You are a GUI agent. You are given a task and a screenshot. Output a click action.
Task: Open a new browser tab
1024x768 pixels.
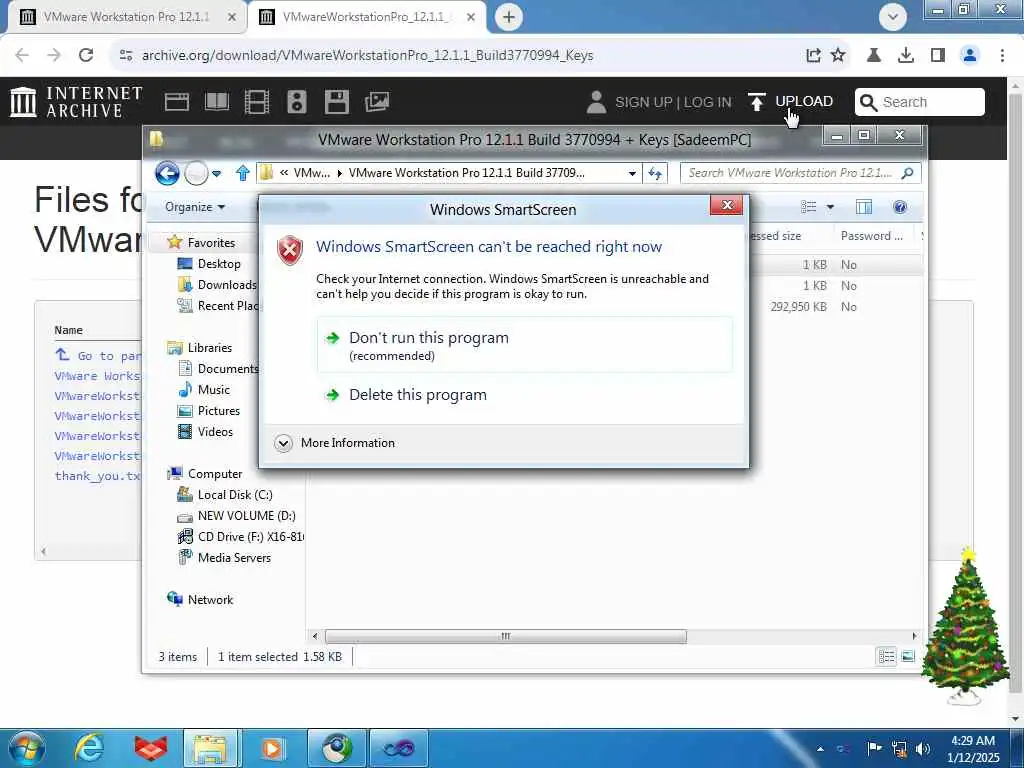point(509,17)
